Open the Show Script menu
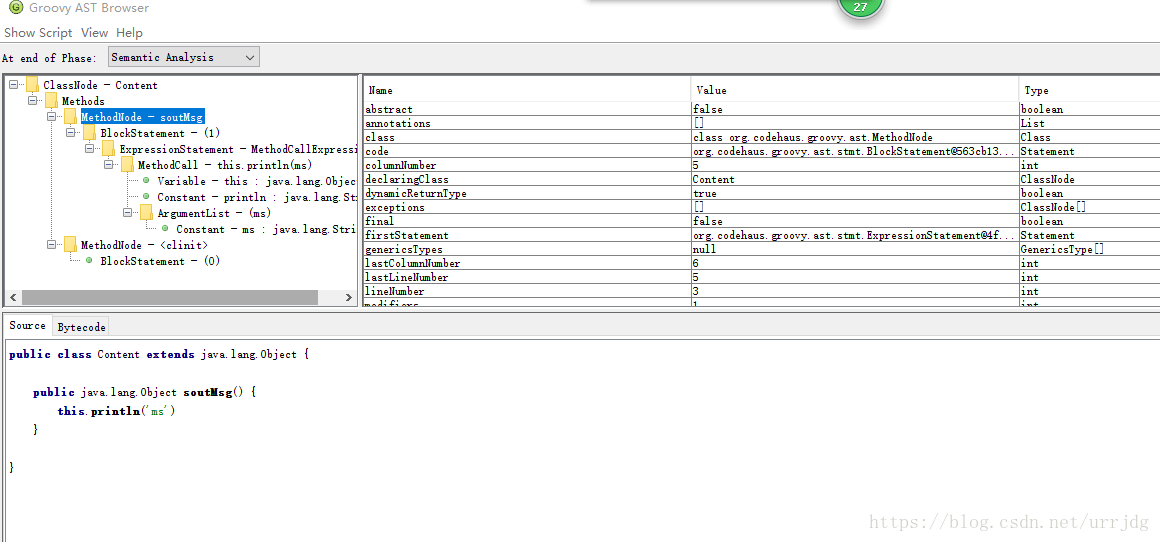Image resolution: width=1160 pixels, height=542 pixels. pos(38,33)
